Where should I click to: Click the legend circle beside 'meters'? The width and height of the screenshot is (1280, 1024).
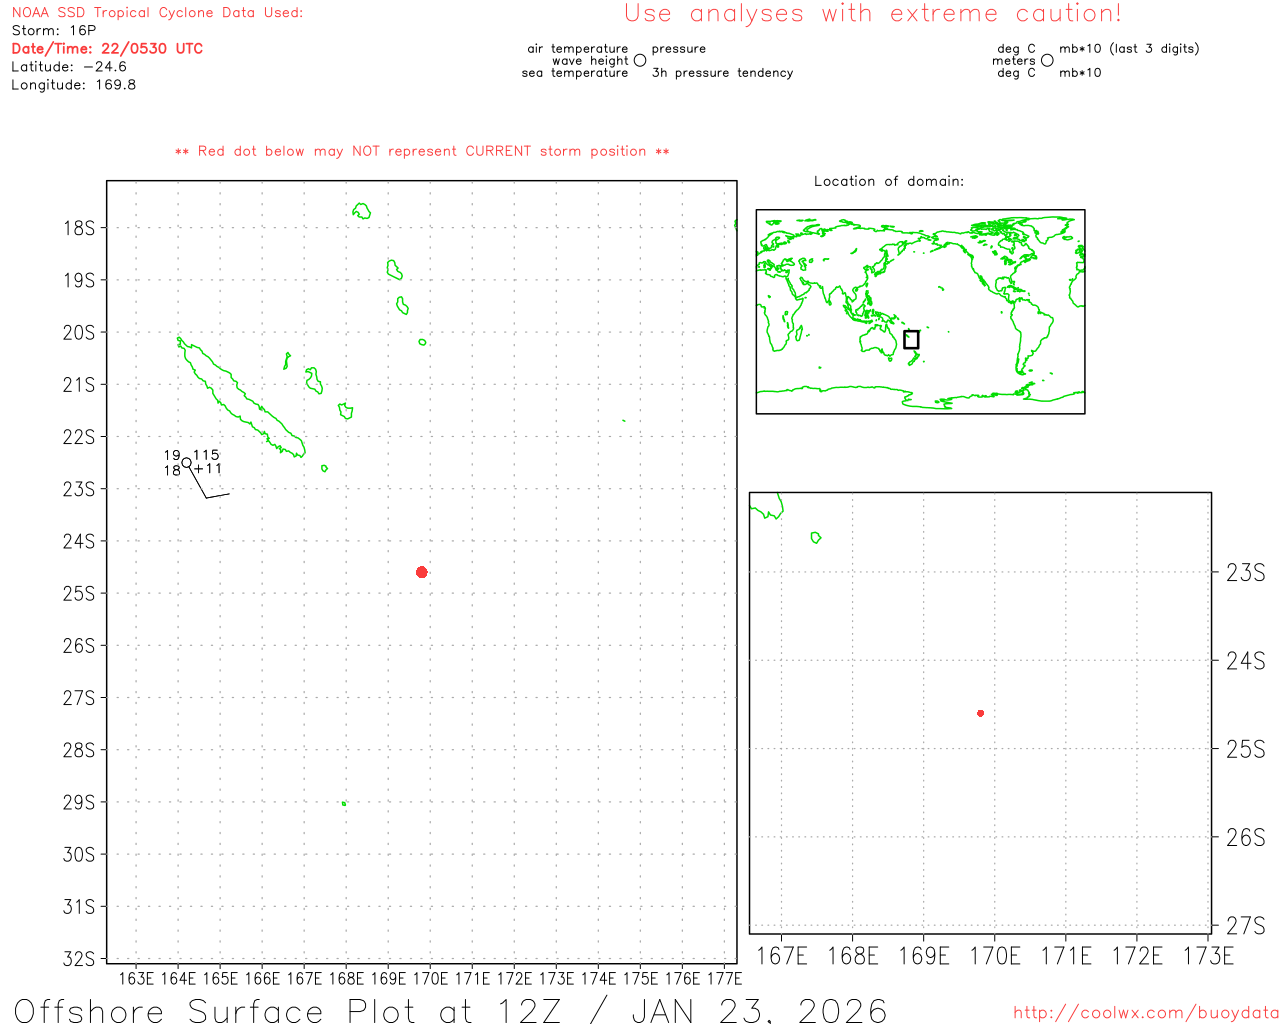tap(1047, 61)
